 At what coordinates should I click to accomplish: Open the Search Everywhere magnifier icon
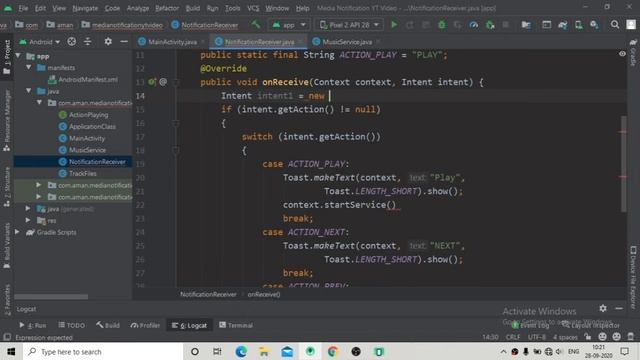point(615,25)
